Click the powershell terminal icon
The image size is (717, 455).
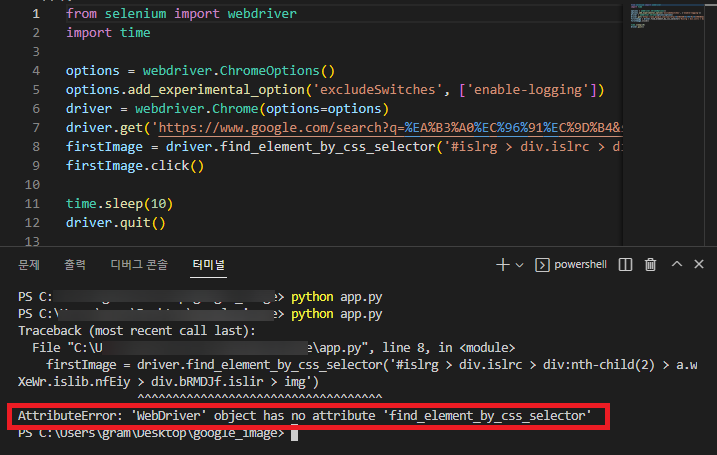pyautogui.click(x=542, y=265)
